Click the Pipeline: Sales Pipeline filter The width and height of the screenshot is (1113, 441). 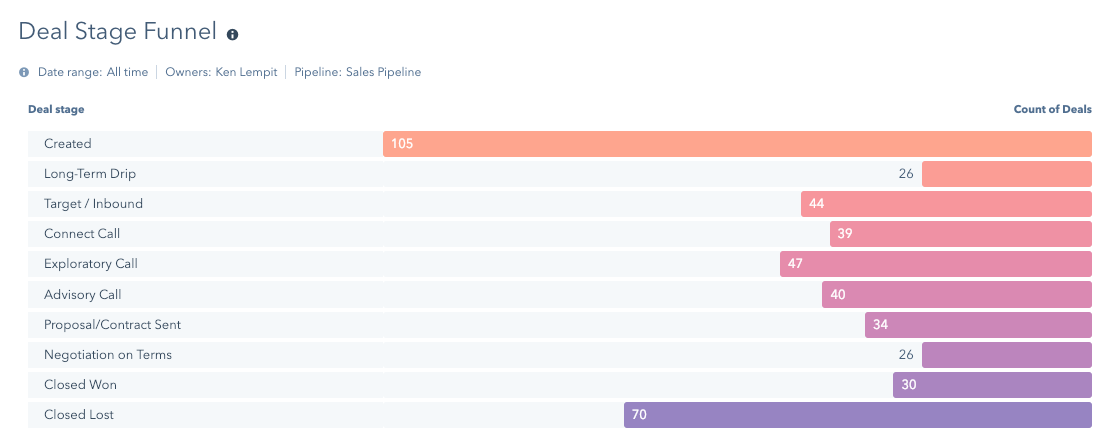(x=357, y=72)
